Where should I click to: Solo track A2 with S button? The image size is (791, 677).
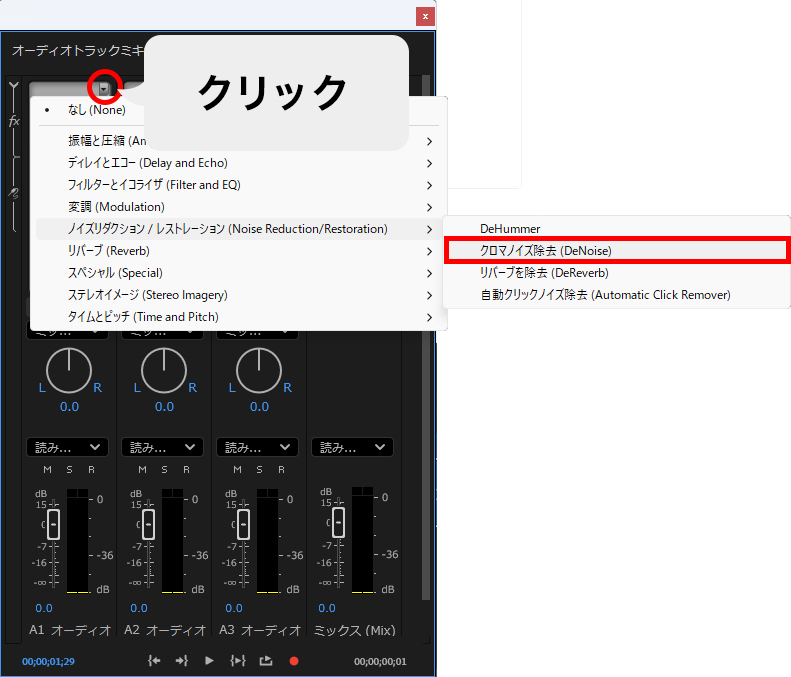(x=164, y=470)
